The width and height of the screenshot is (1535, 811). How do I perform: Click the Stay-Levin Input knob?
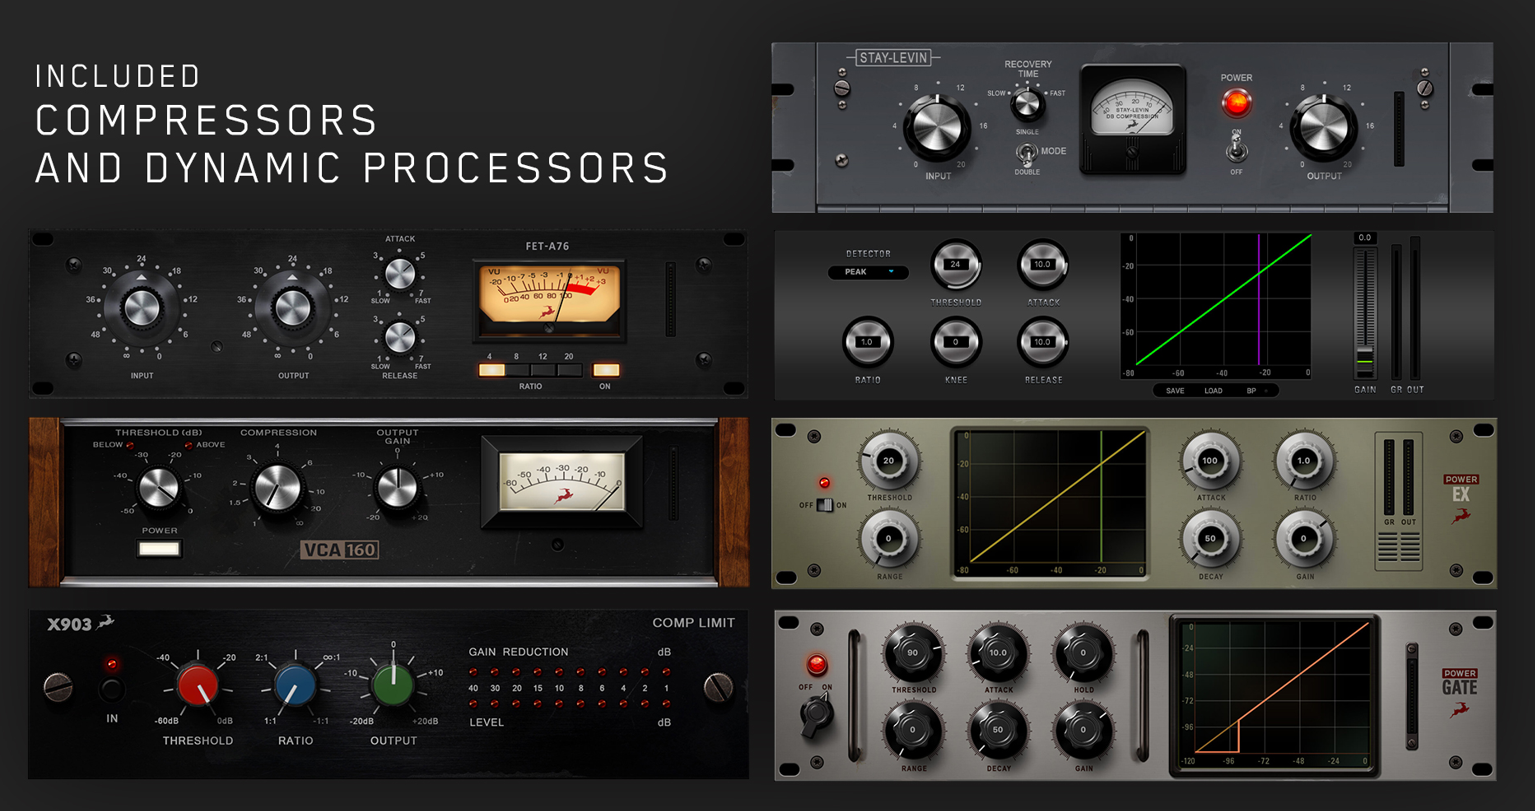click(x=937, y=130)
